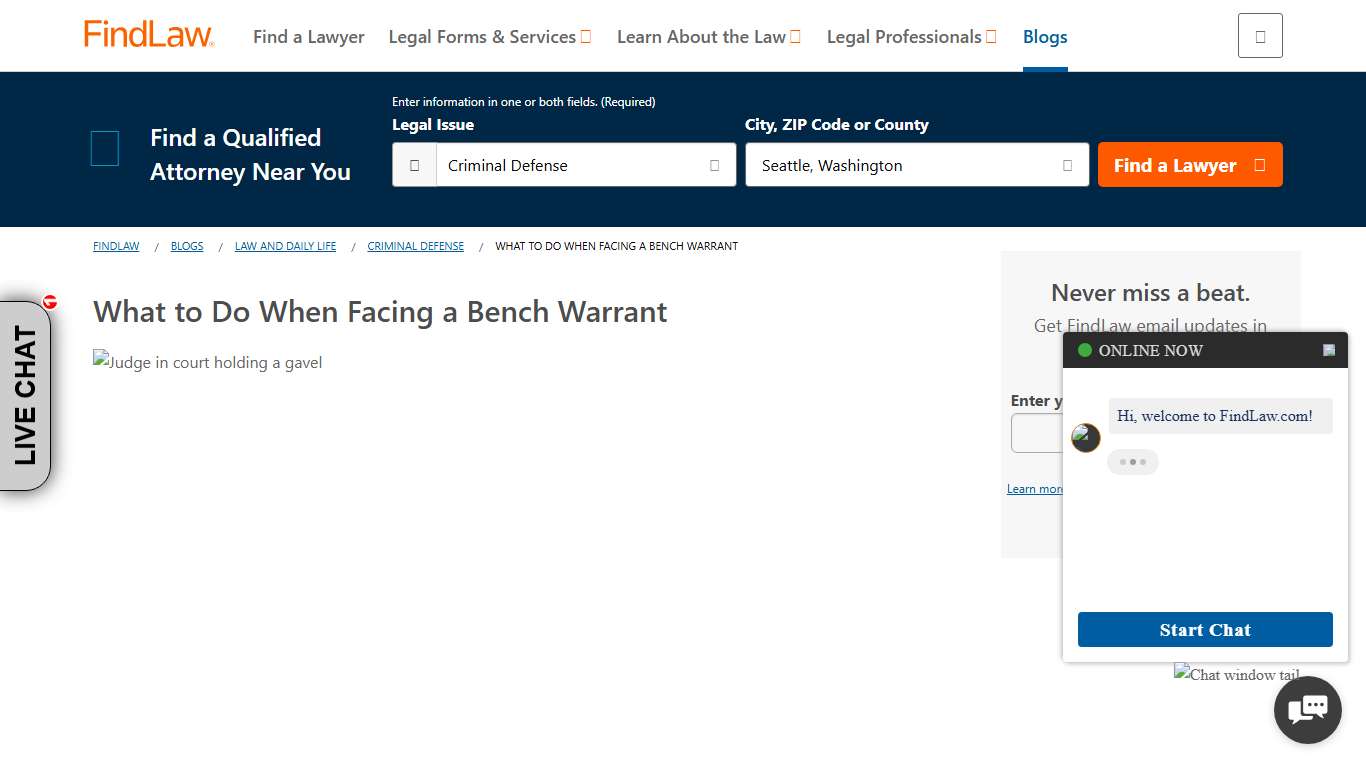
Task: Follow the BLOGS breadcrumb link
Action: (187, 246)
